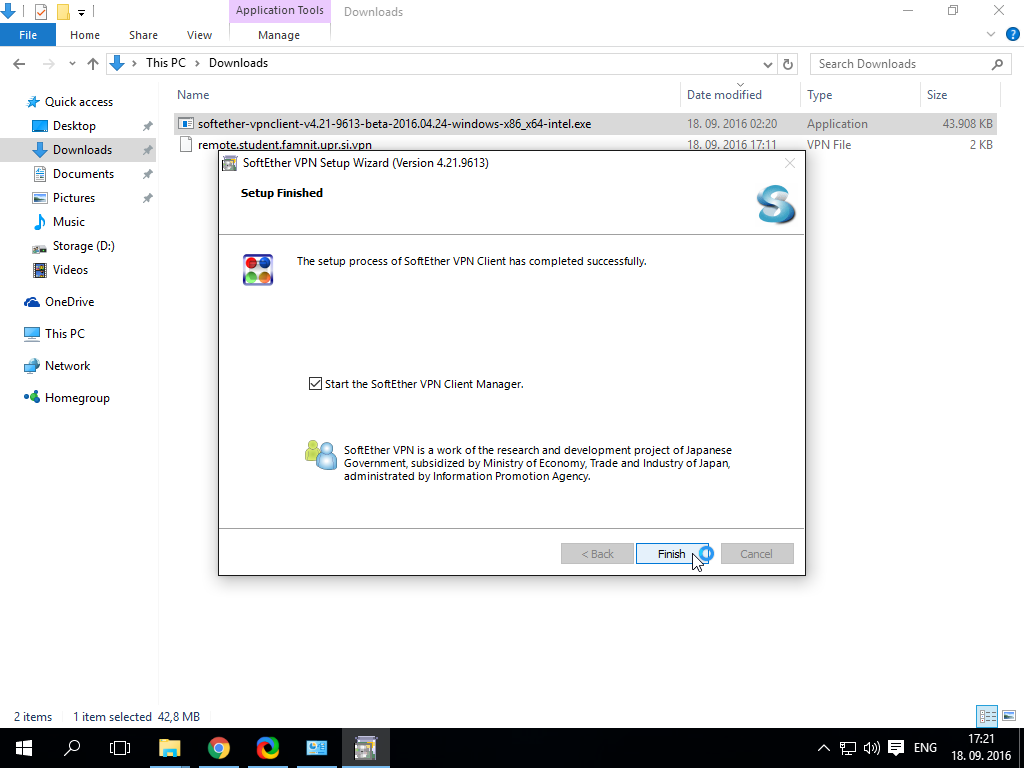Viewport: 1024px width, 768px height.
Task: Select the remote.student.famnit.upr.si.vpn file
Action: tap(585, 144)
